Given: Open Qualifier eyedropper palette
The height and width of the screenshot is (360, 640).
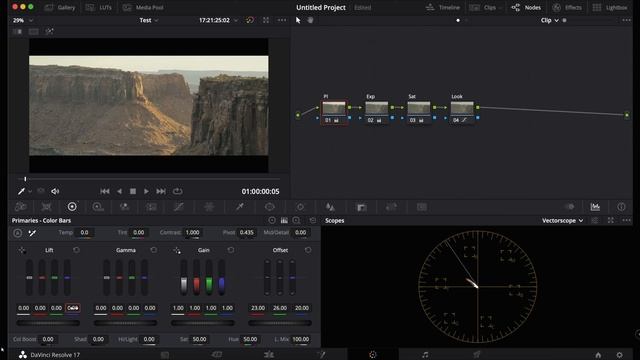Looking at the screenshot, I should 240,207.
